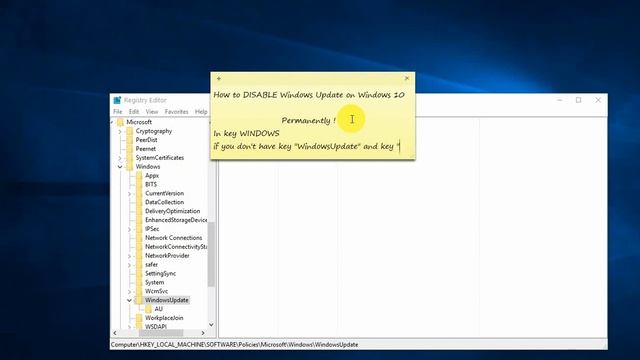Viewport: 640px width, 360px height.
Task: Click the PeerDist folder icon
Action: tap(130, 140)
